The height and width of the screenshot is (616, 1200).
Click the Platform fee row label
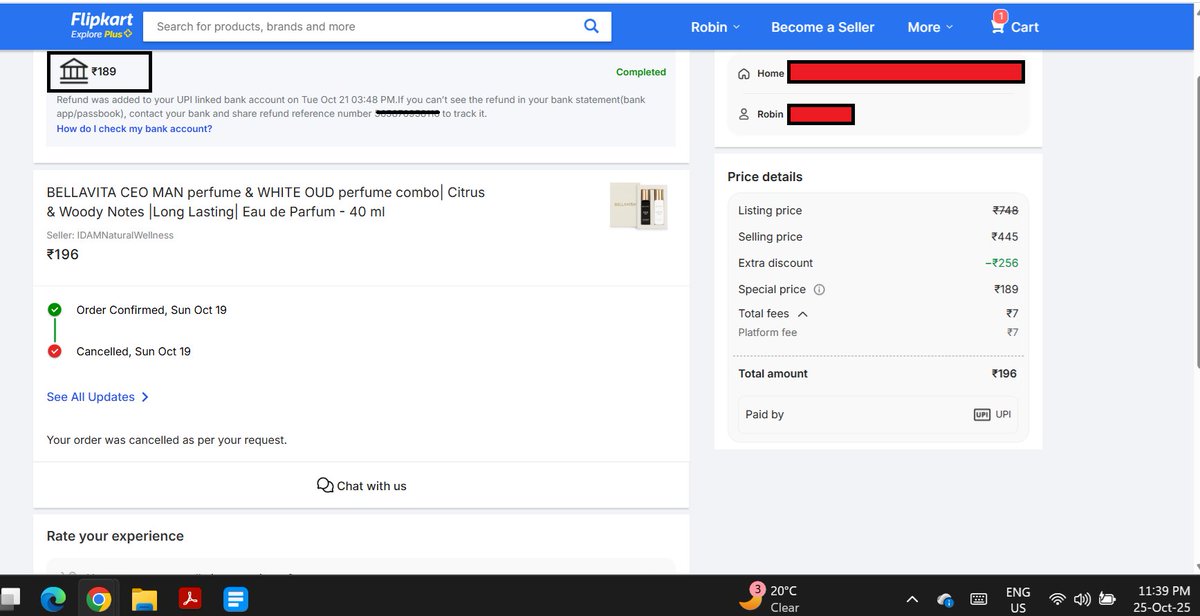767,332
